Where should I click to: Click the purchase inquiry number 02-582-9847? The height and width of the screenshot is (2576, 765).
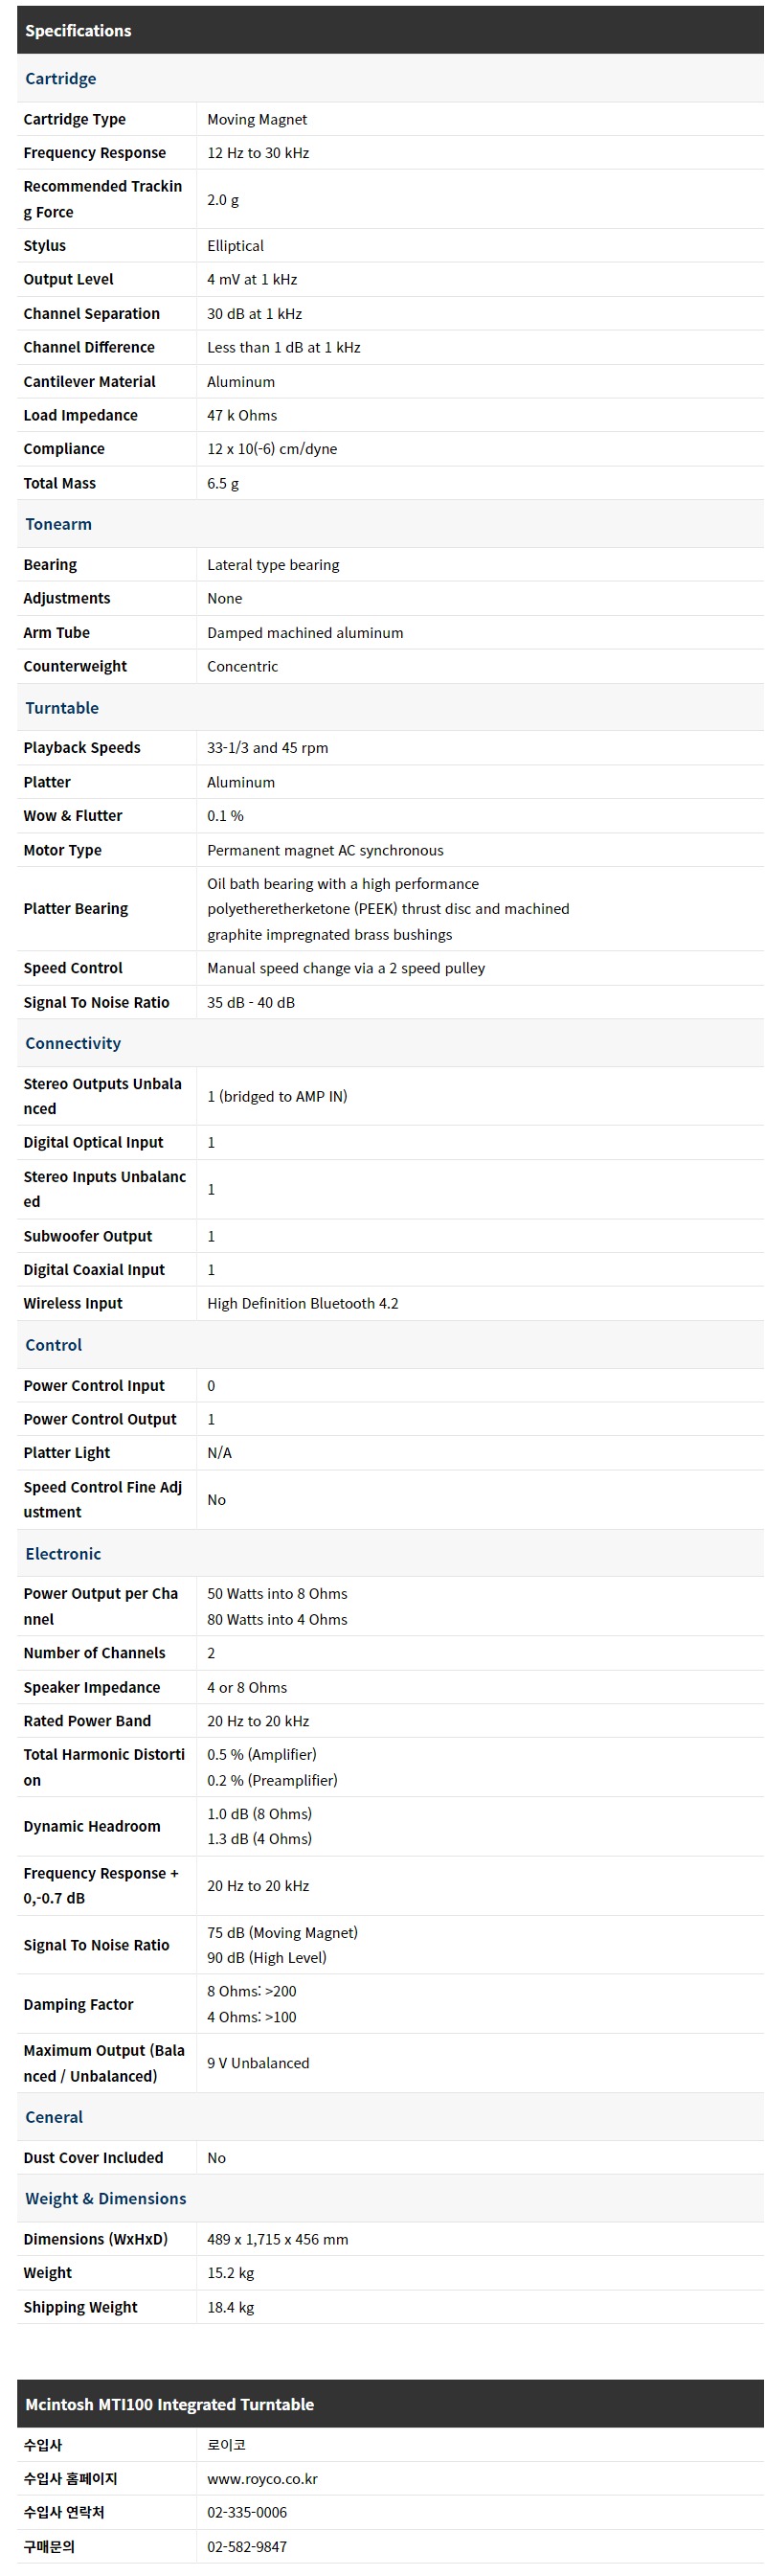coord(246,2546)
